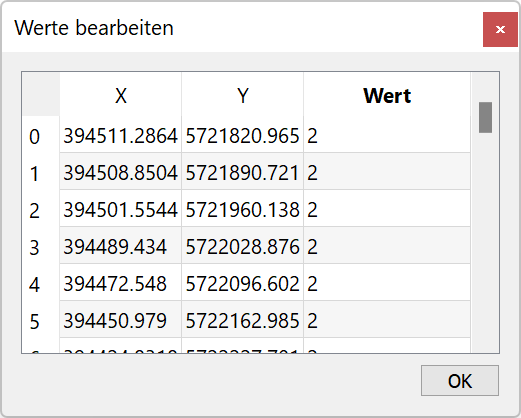The width and height of the screenshot is (521, 418).
Task: Click the table's top-left corner cell
Action: (x=41, y=94)
